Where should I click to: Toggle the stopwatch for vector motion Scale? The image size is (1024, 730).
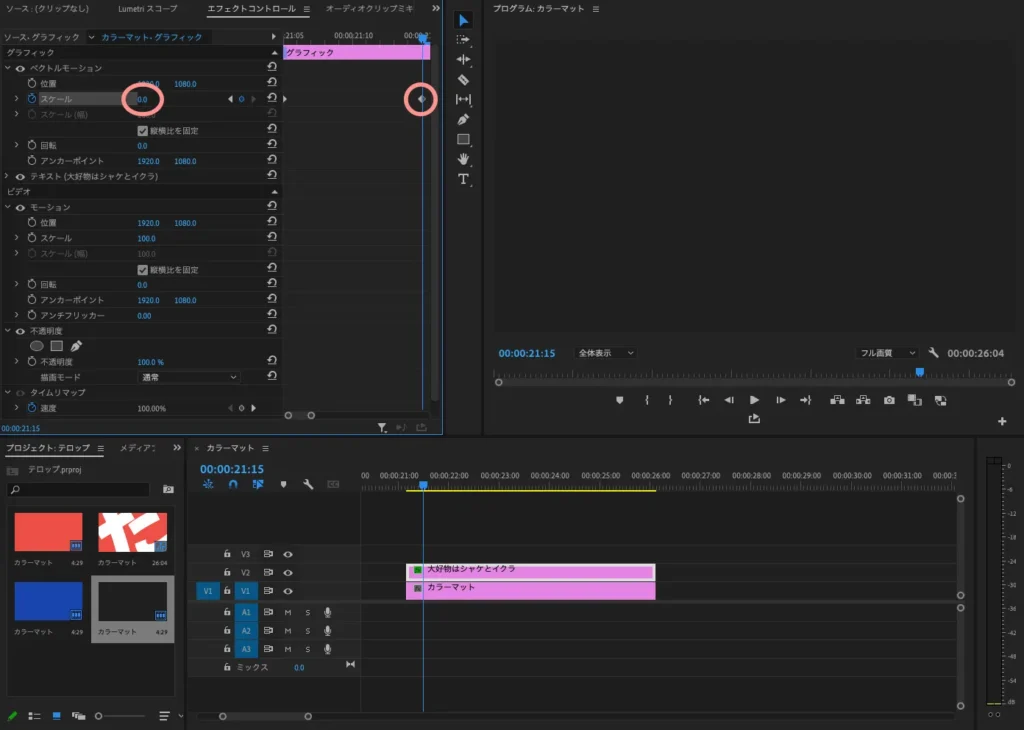[31, 99]
